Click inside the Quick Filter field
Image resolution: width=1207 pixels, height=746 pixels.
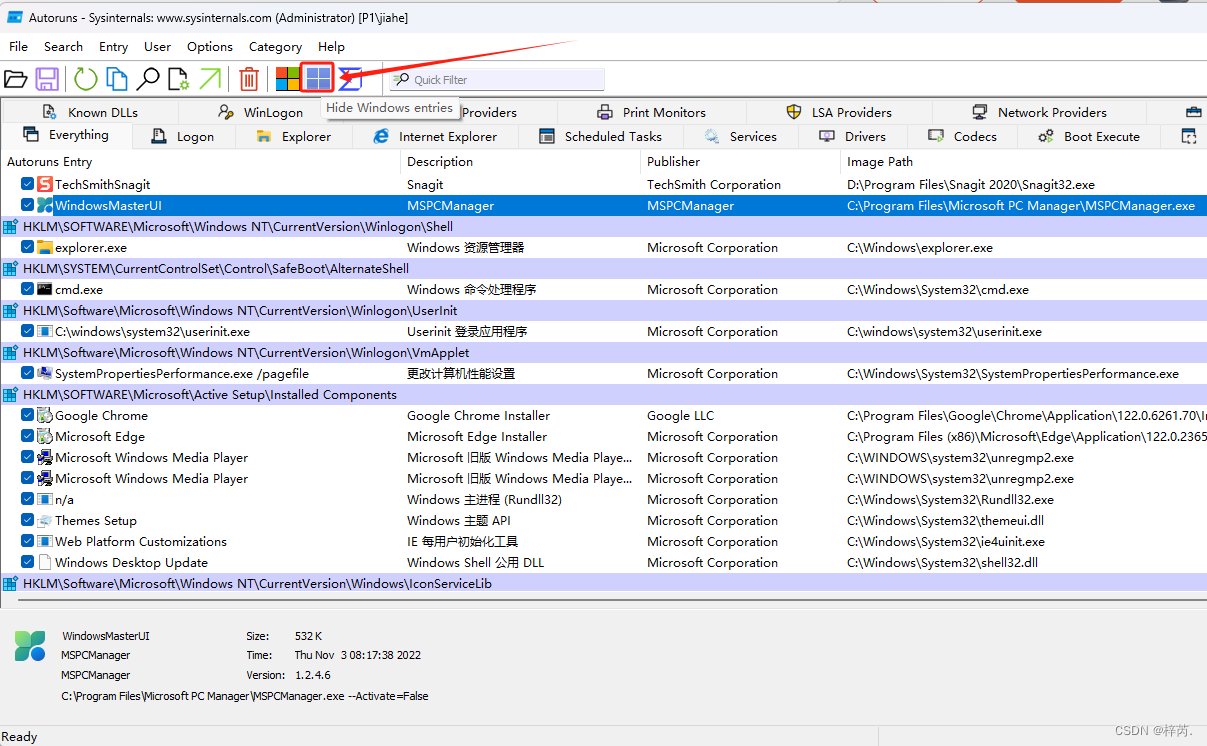pyautogui.click(x=495, y=78)
